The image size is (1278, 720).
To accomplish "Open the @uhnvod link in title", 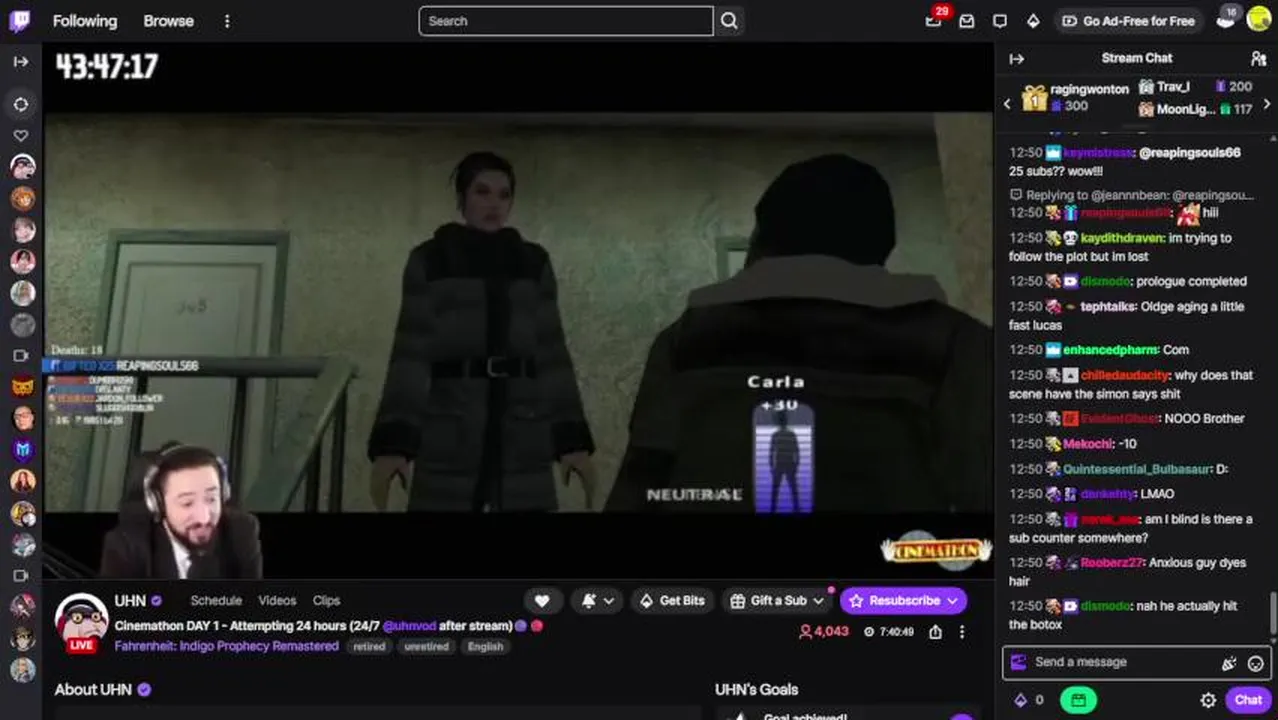I will click(x=409, y=626).
